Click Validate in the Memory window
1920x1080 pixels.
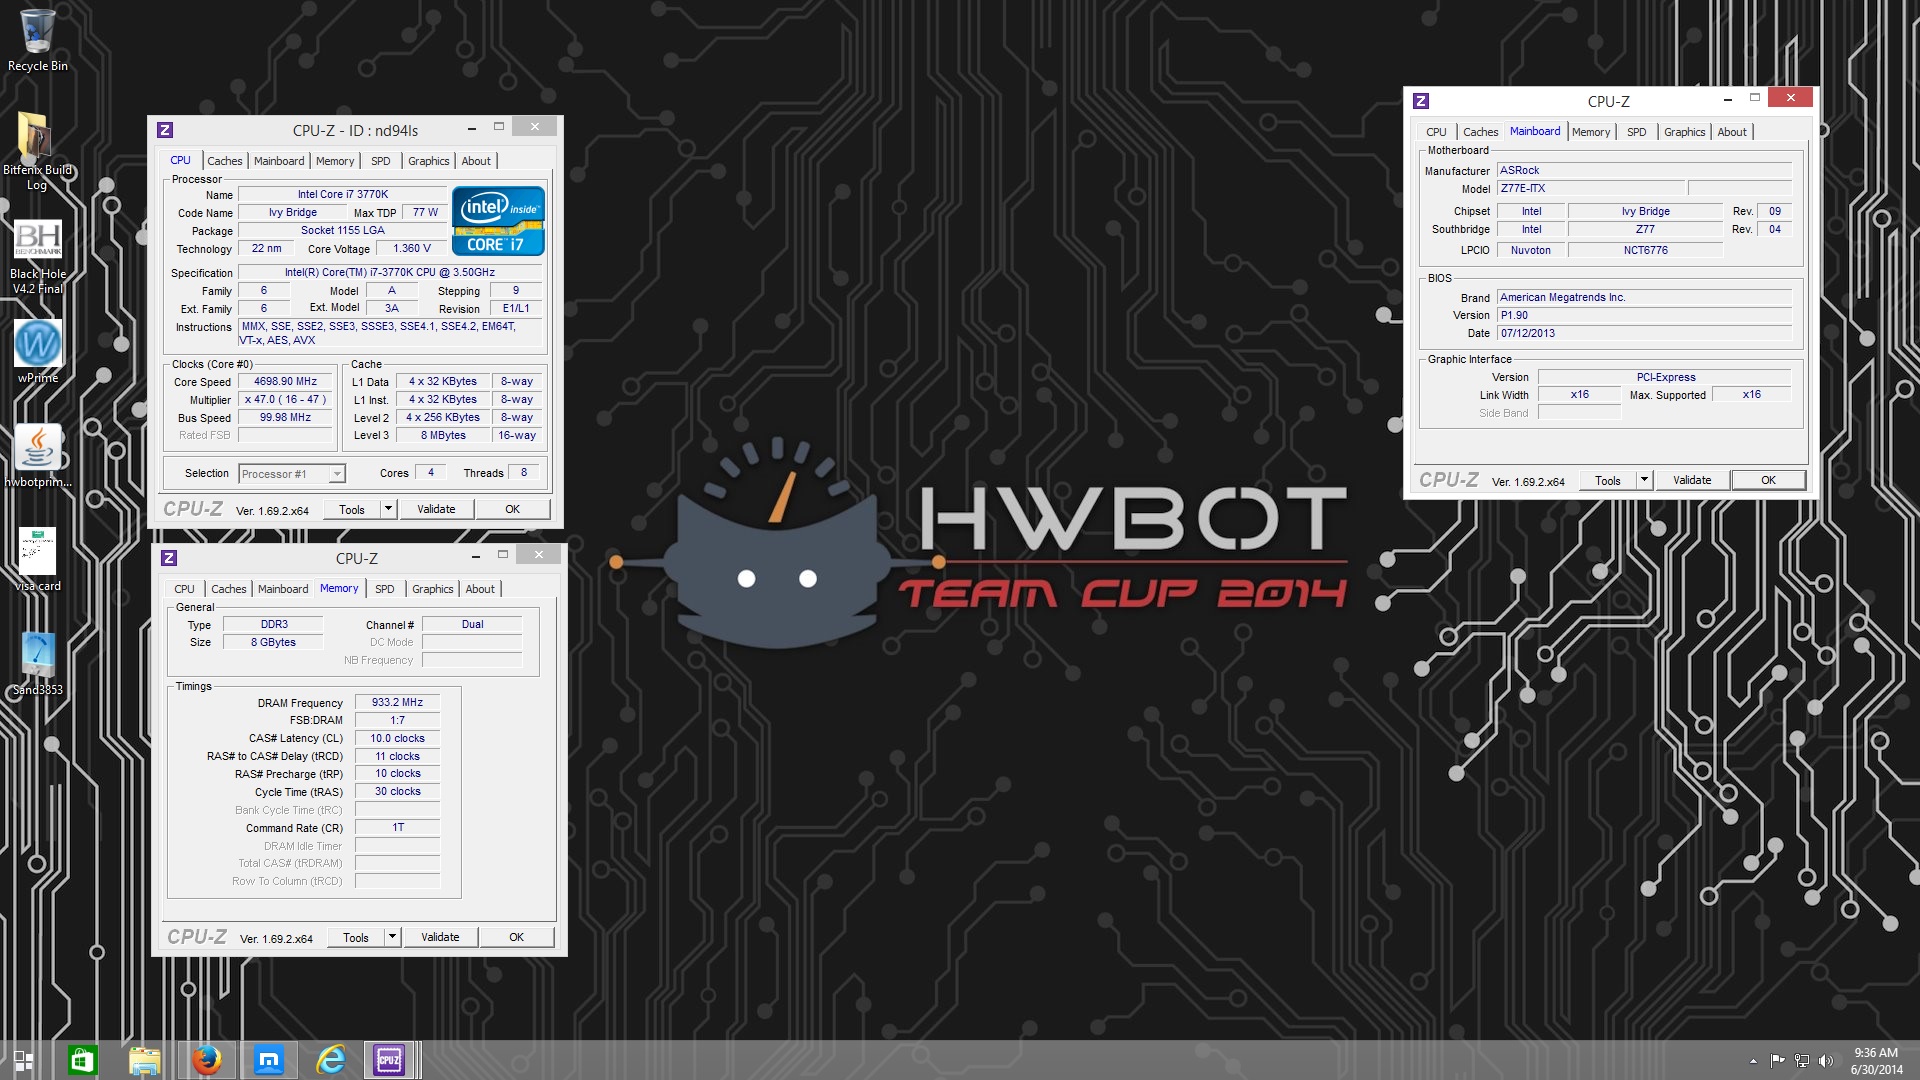point(440,937)
